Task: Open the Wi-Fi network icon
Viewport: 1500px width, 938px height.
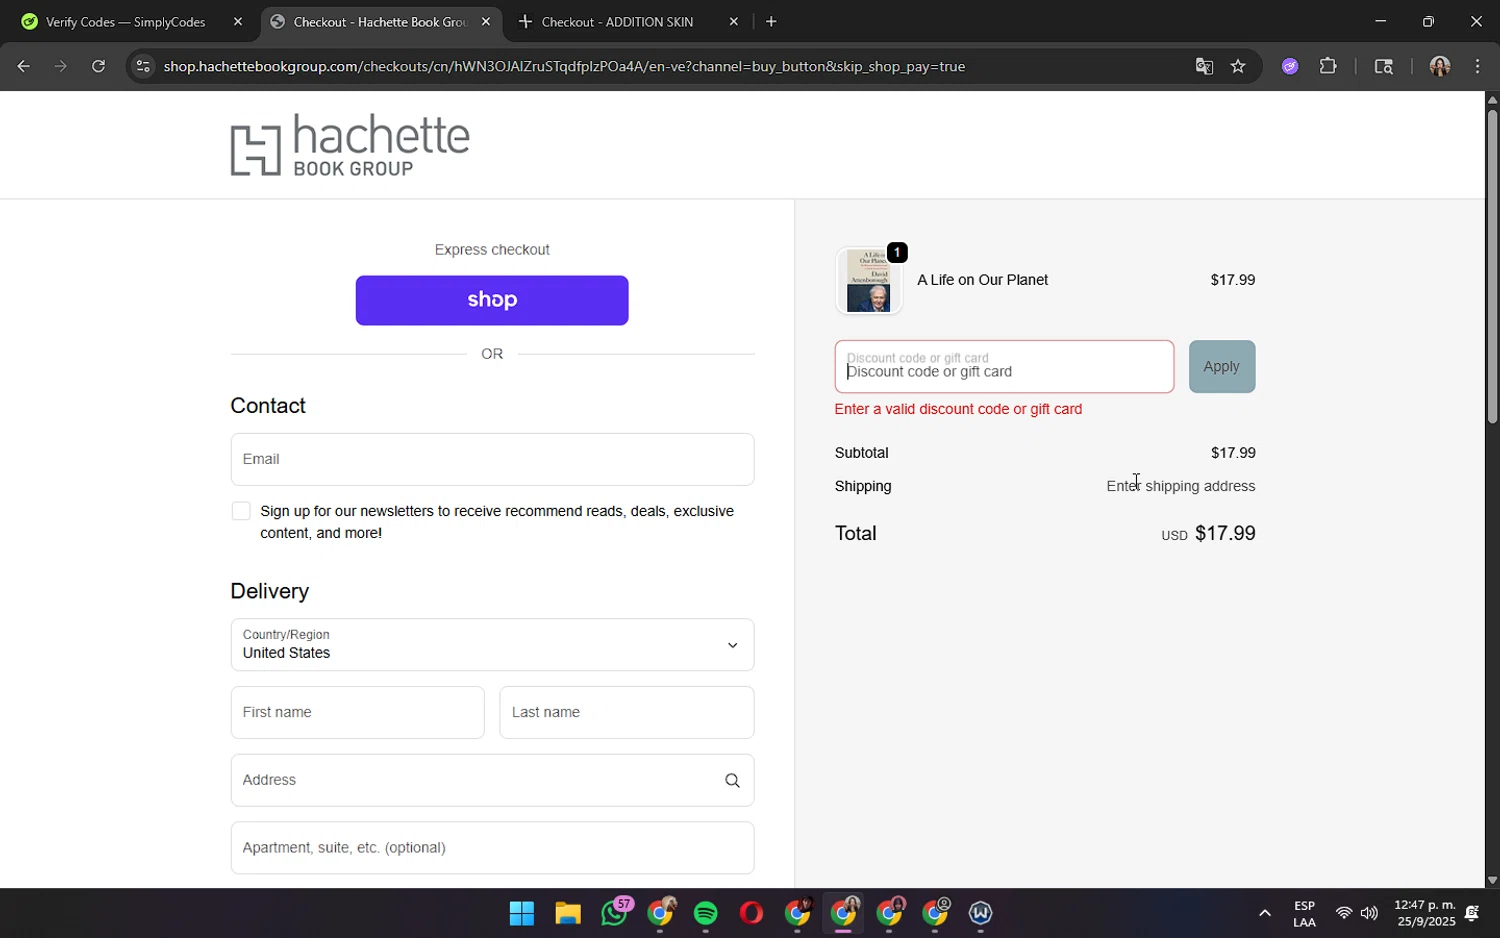Action: tap(1343, 913)
